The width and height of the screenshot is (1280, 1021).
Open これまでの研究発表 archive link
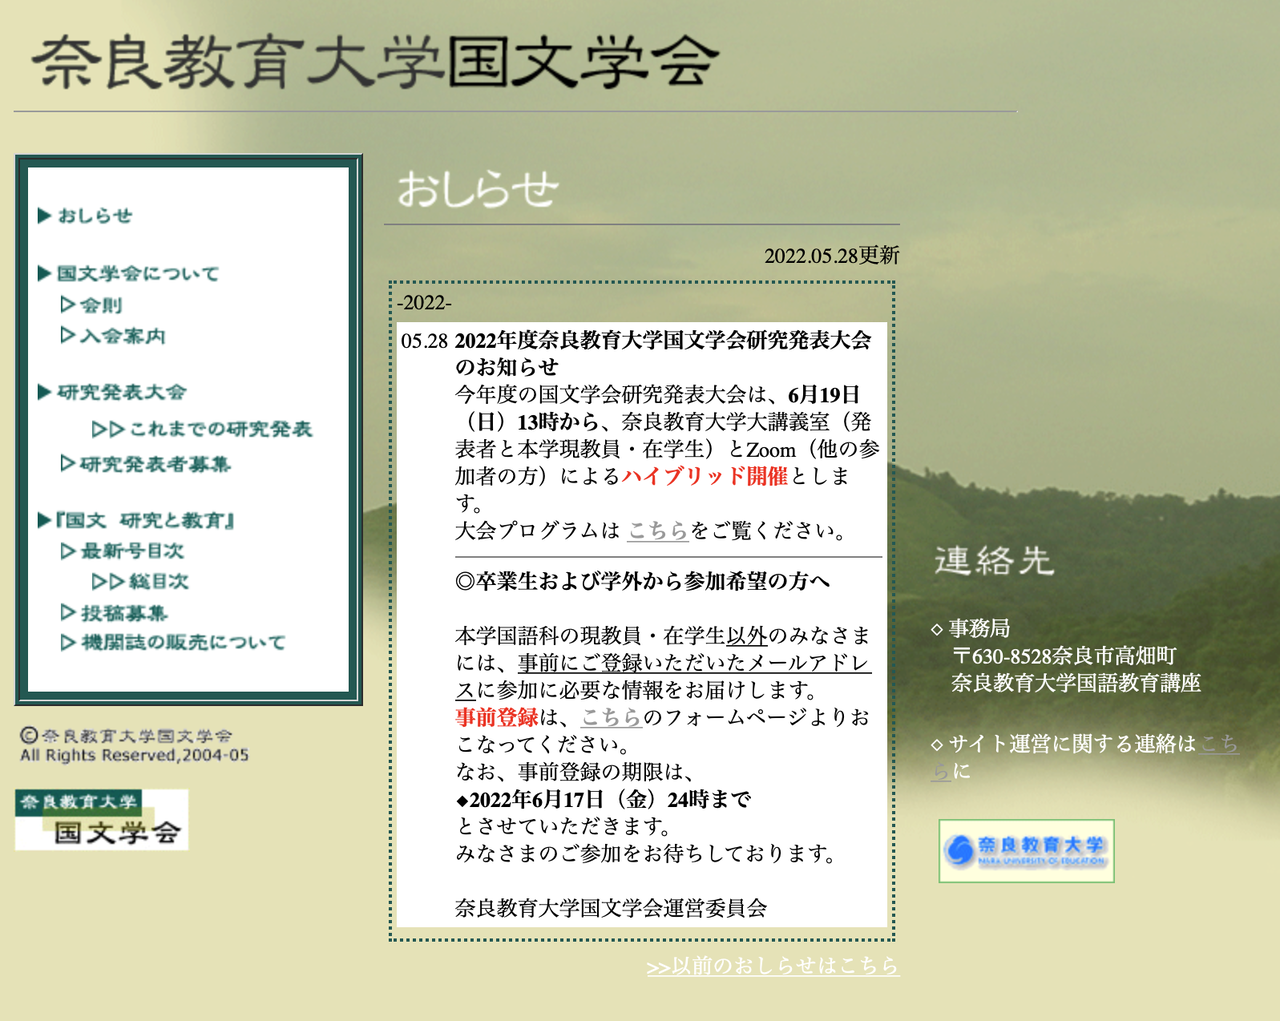click(x=202, y=428)
